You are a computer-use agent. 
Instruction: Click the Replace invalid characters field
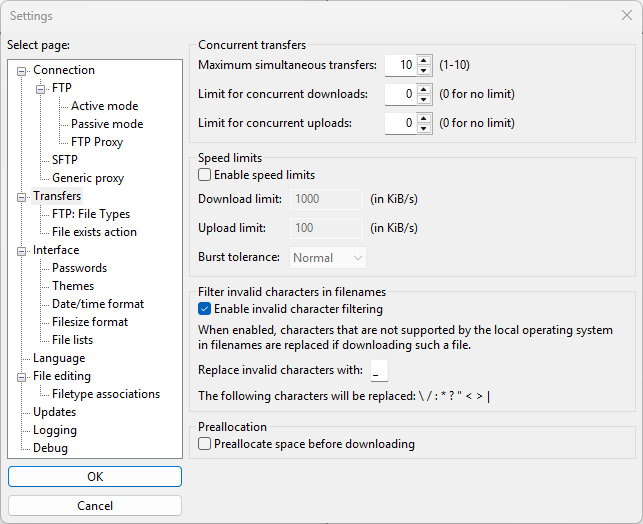point(378,371)
